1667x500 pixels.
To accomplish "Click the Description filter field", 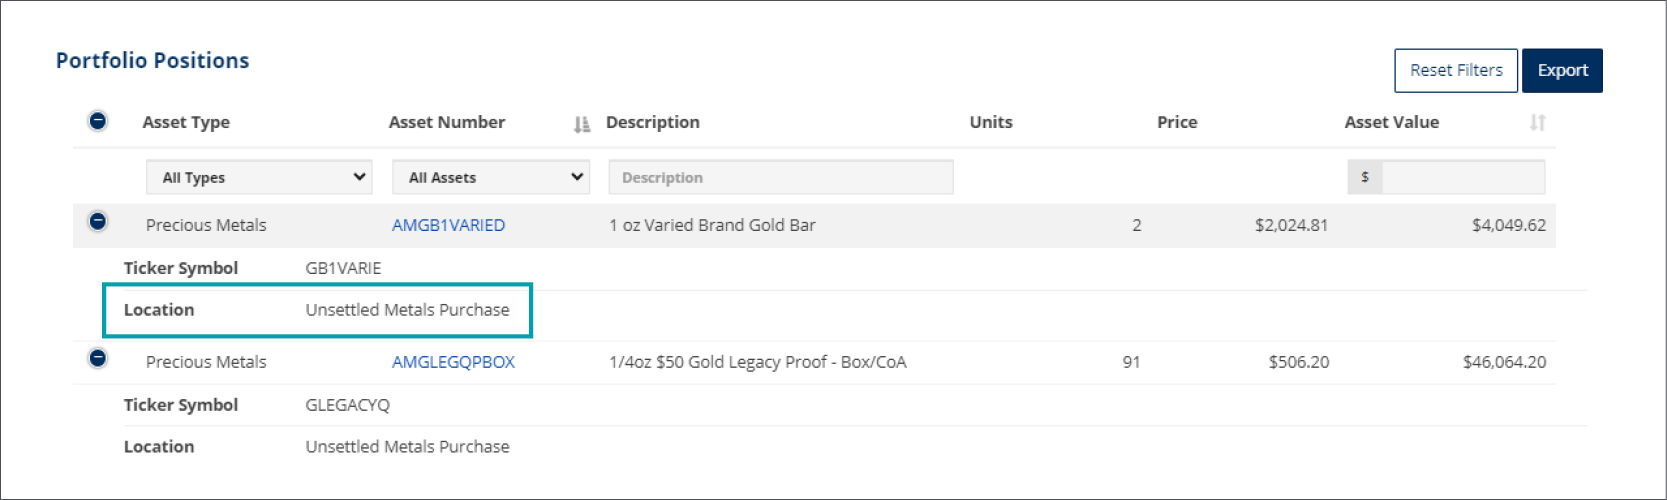I will click(780, 177).
